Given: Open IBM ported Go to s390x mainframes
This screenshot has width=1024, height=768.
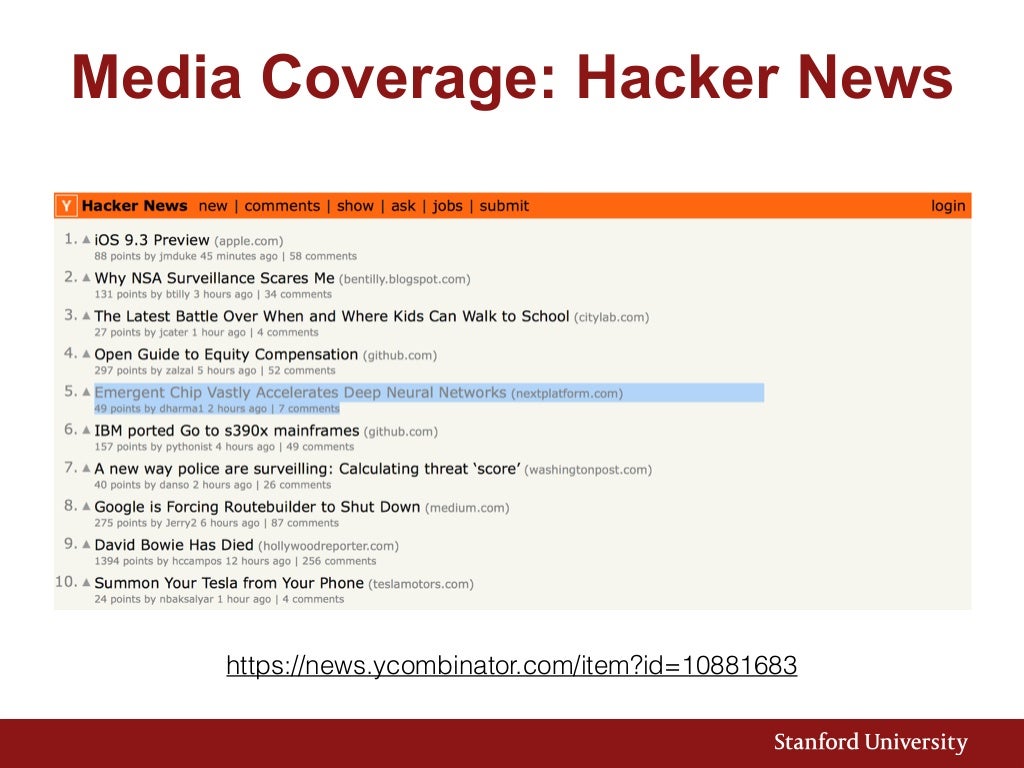Looking at the screenshot, I should click(x=227, y=431).
